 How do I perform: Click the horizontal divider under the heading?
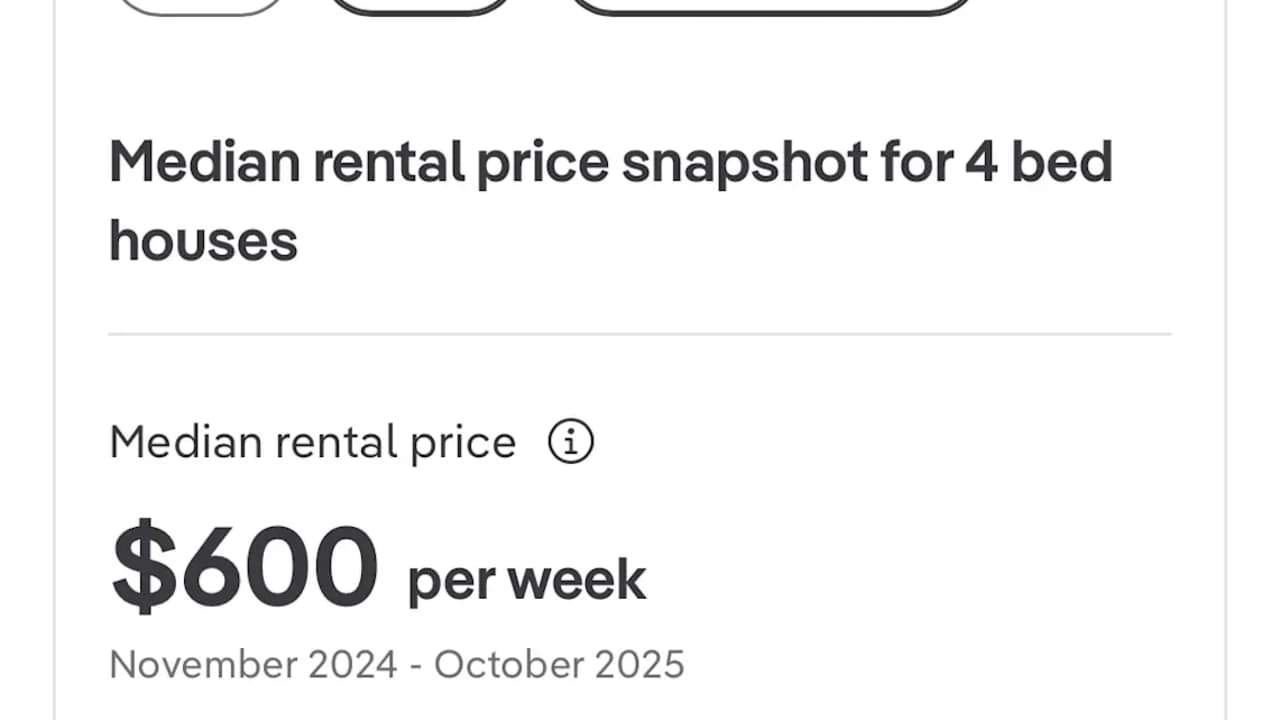[x=640, y=334]
